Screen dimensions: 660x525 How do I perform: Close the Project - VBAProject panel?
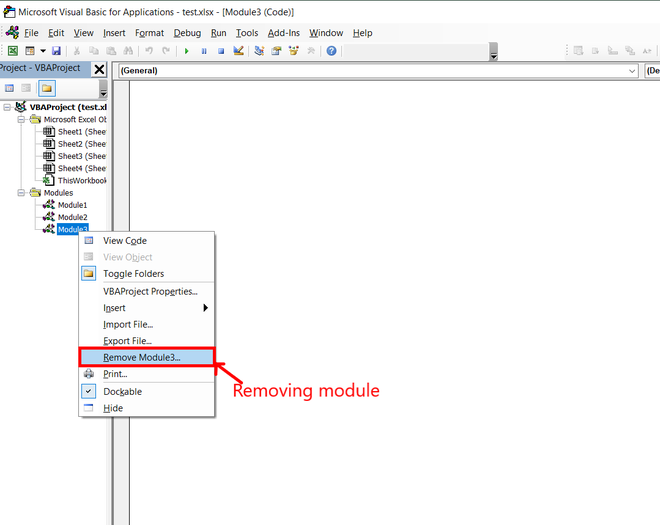pos(99,69)
